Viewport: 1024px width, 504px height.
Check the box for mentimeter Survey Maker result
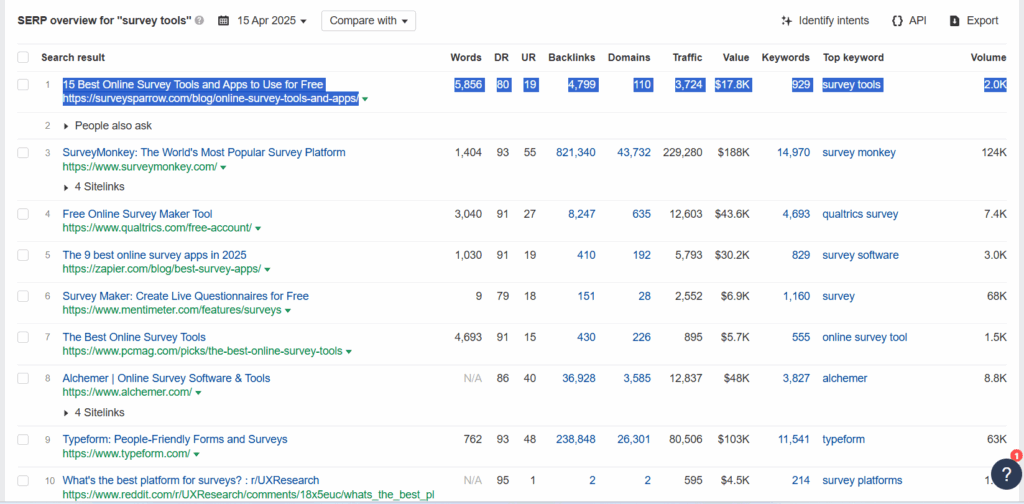coord(24,296)
